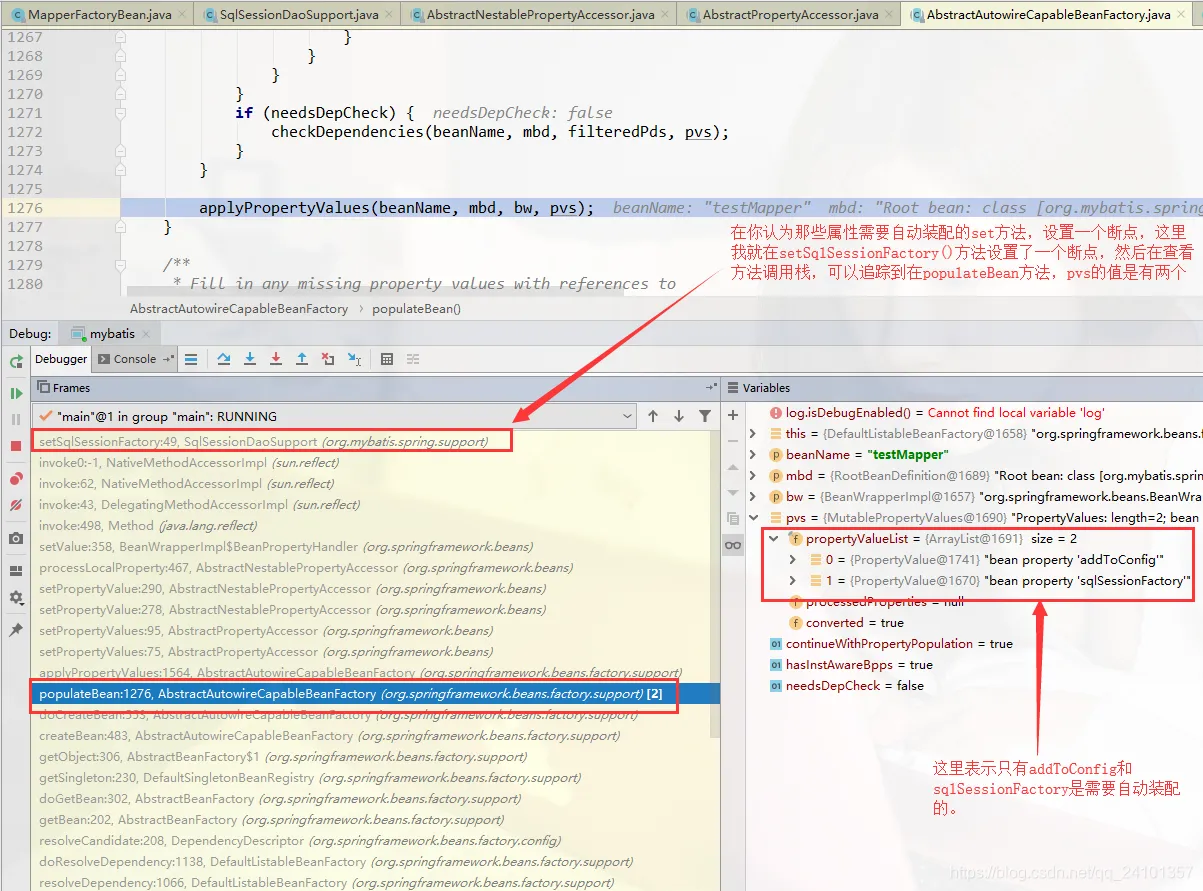Resume program with the green play icon
The image size is (1203, 891).
[16, 393]
